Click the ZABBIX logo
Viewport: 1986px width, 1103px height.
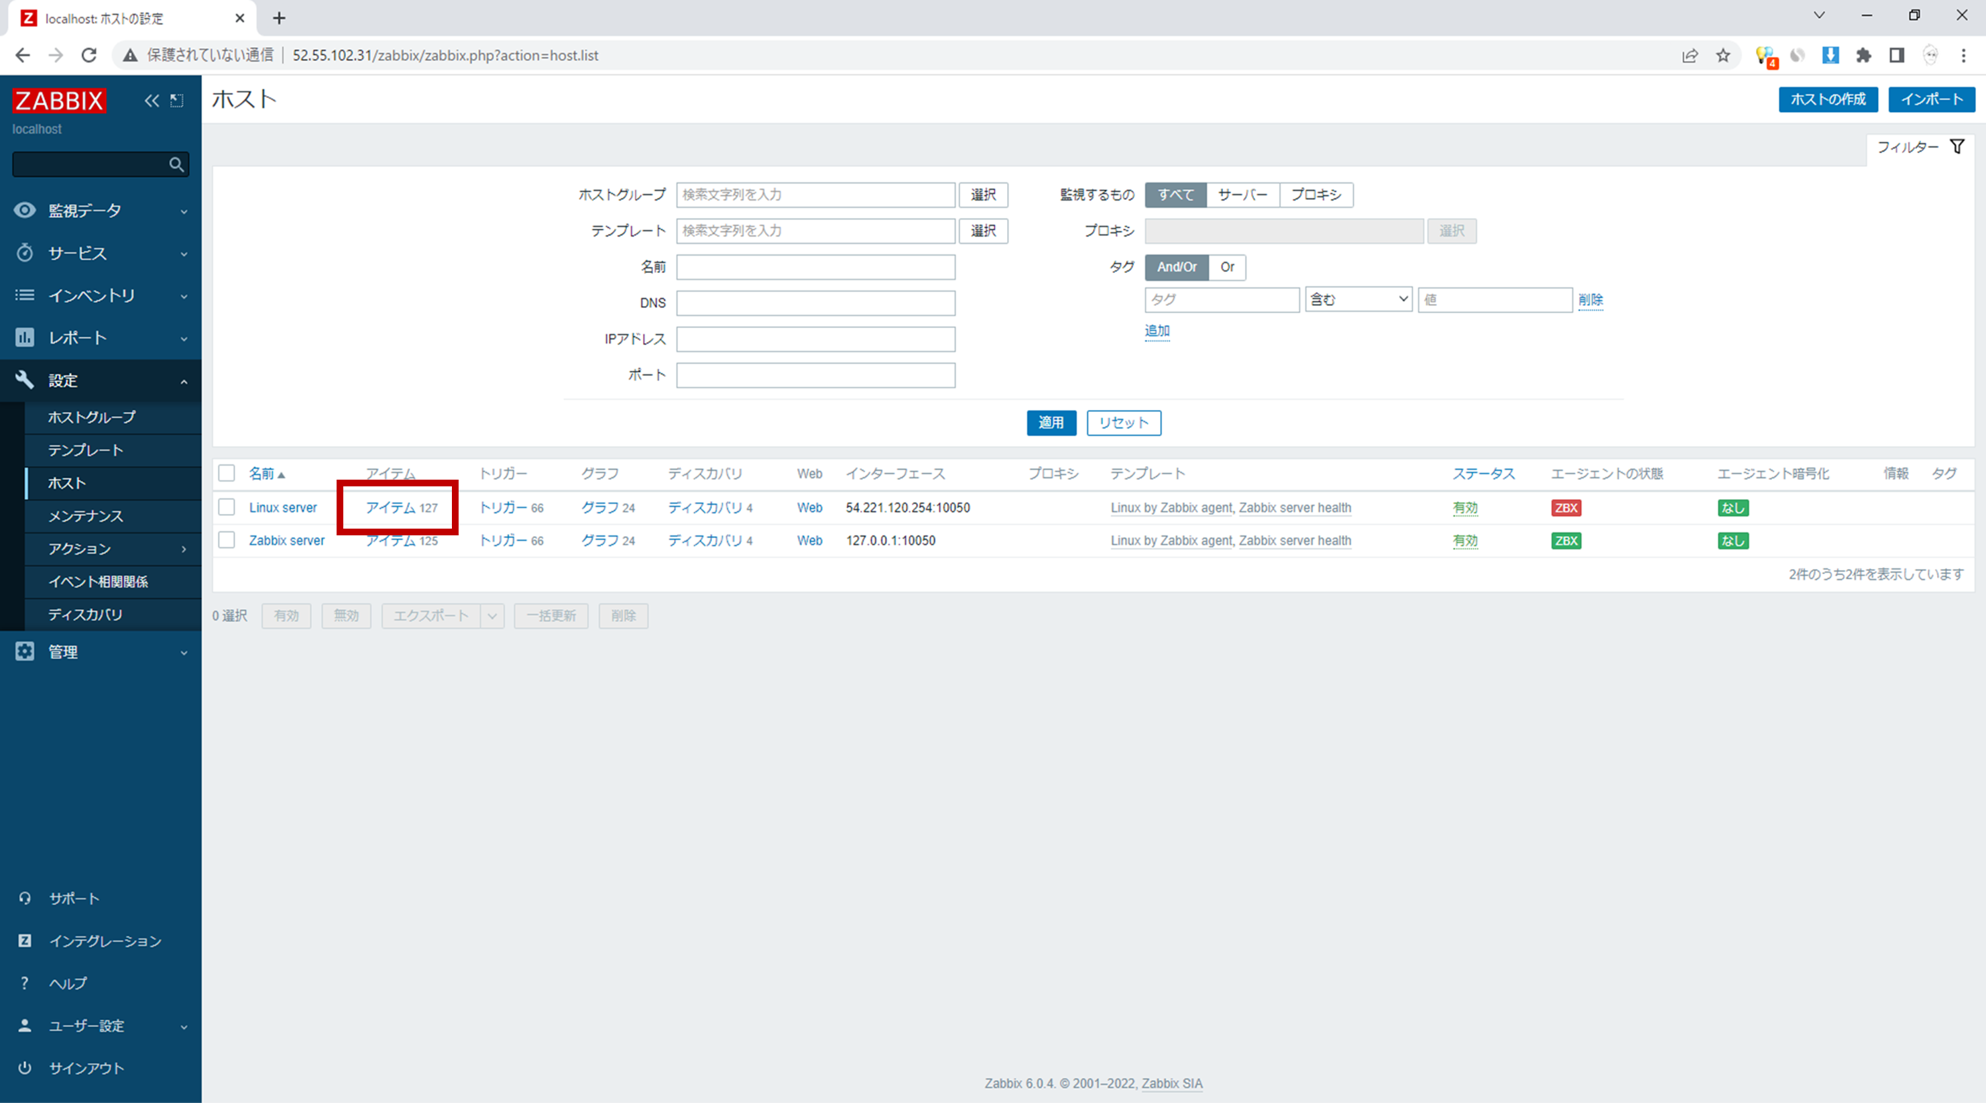click(x=59, y=100)
